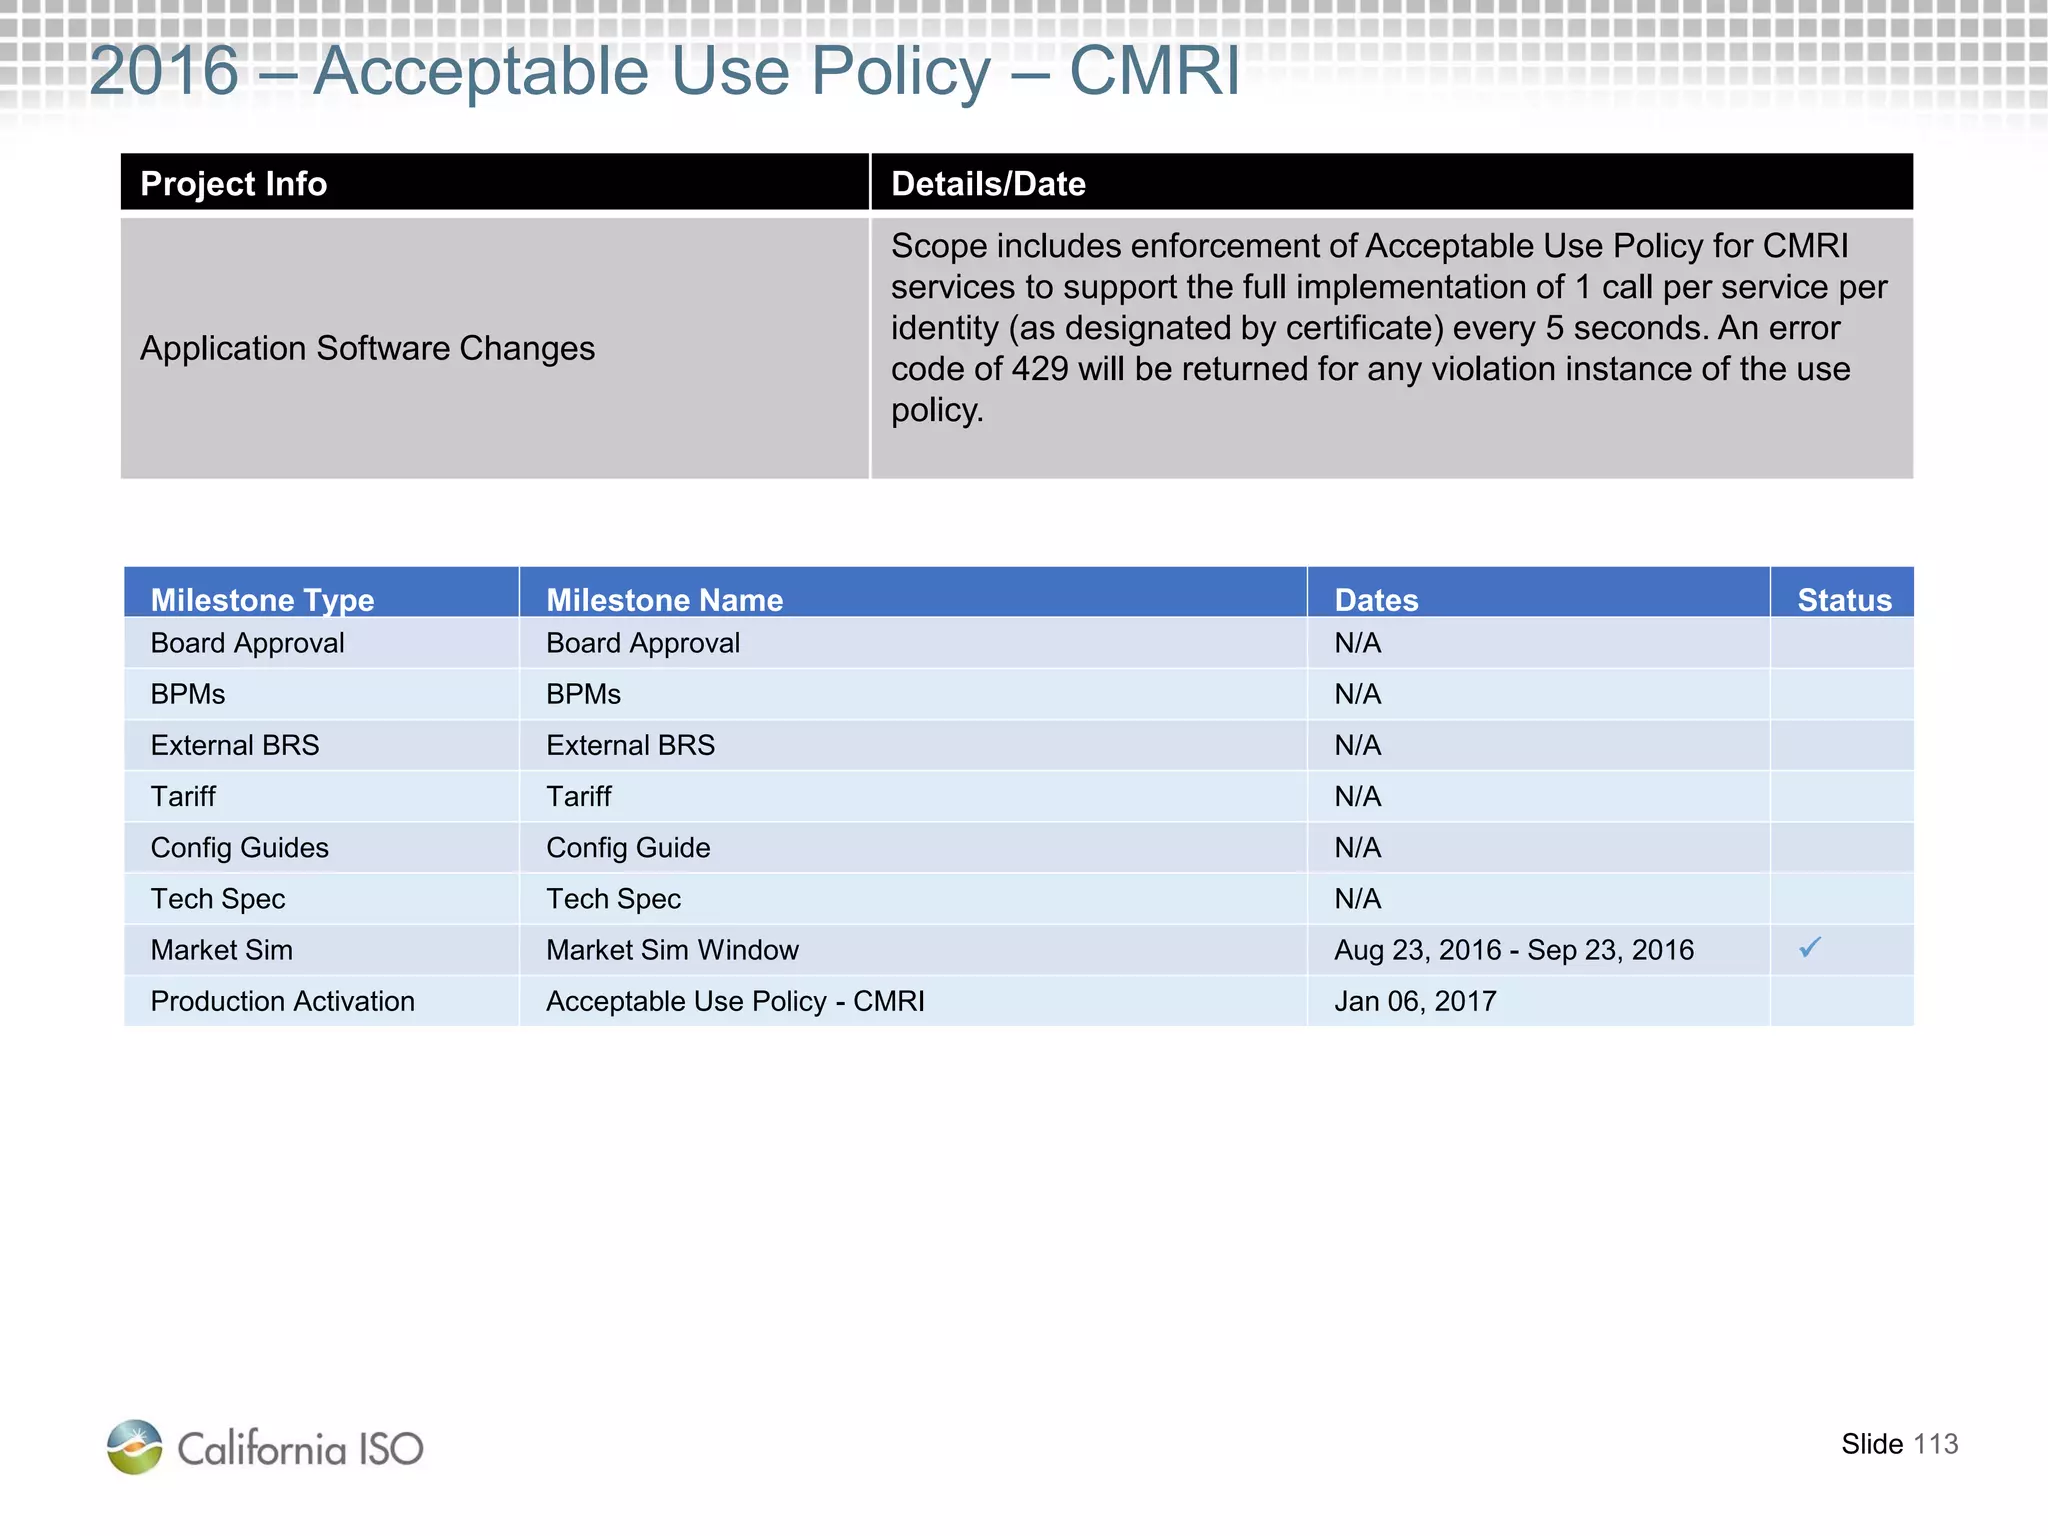Select 'Tech Spec' in Milestone Type column
Image resolution: width=2048 pixels, height=1536 pixels.
tap(218, 899)
